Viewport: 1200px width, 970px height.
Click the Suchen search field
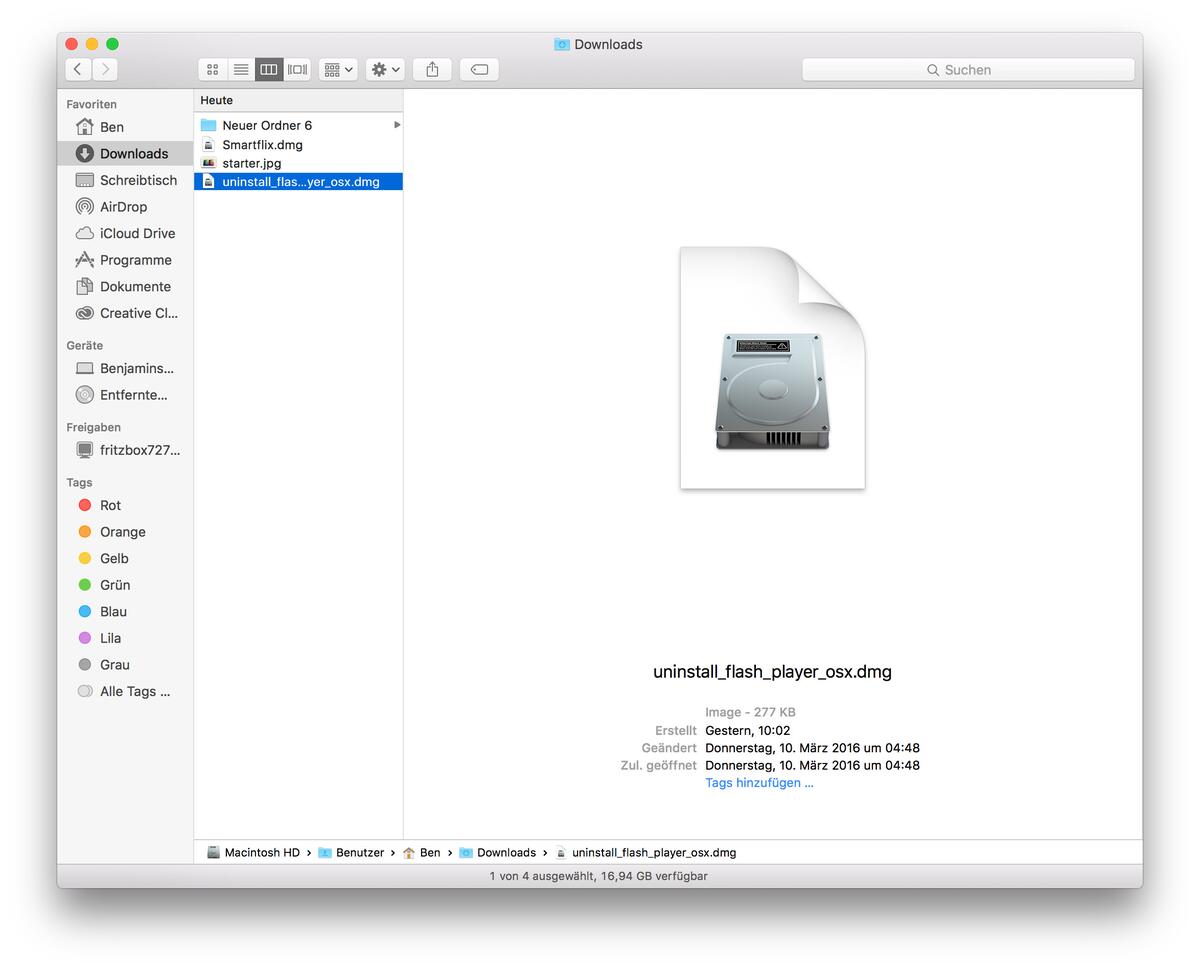(967, 70)
